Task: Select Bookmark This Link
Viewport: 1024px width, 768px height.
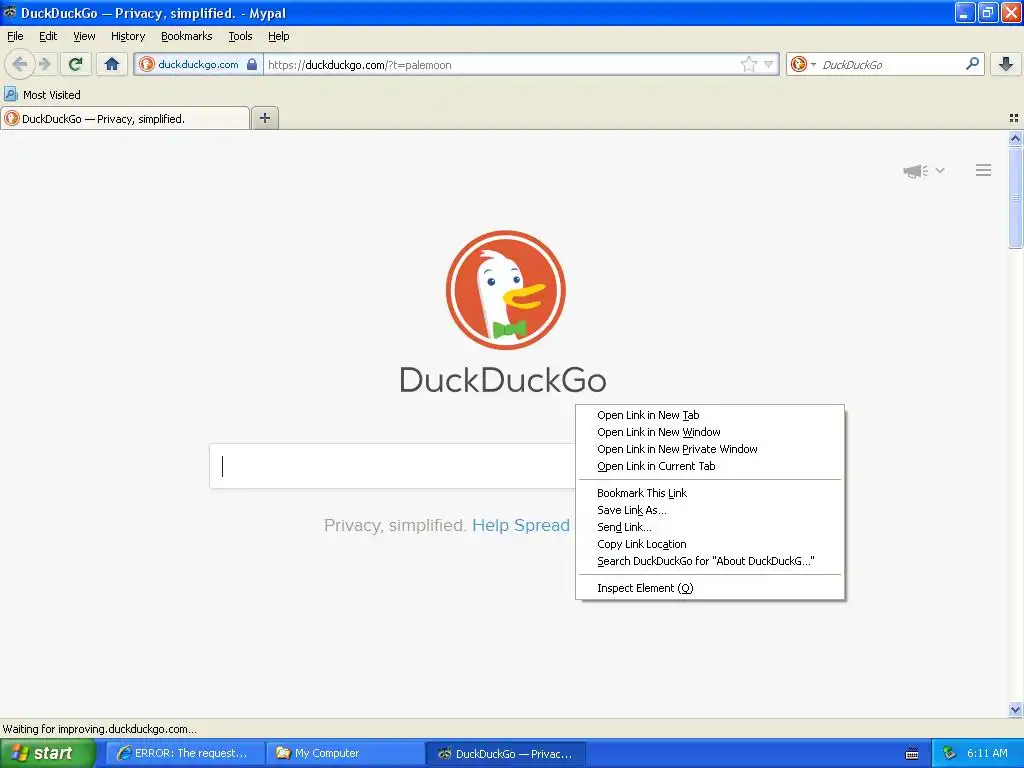Action: tap(710, 493)
